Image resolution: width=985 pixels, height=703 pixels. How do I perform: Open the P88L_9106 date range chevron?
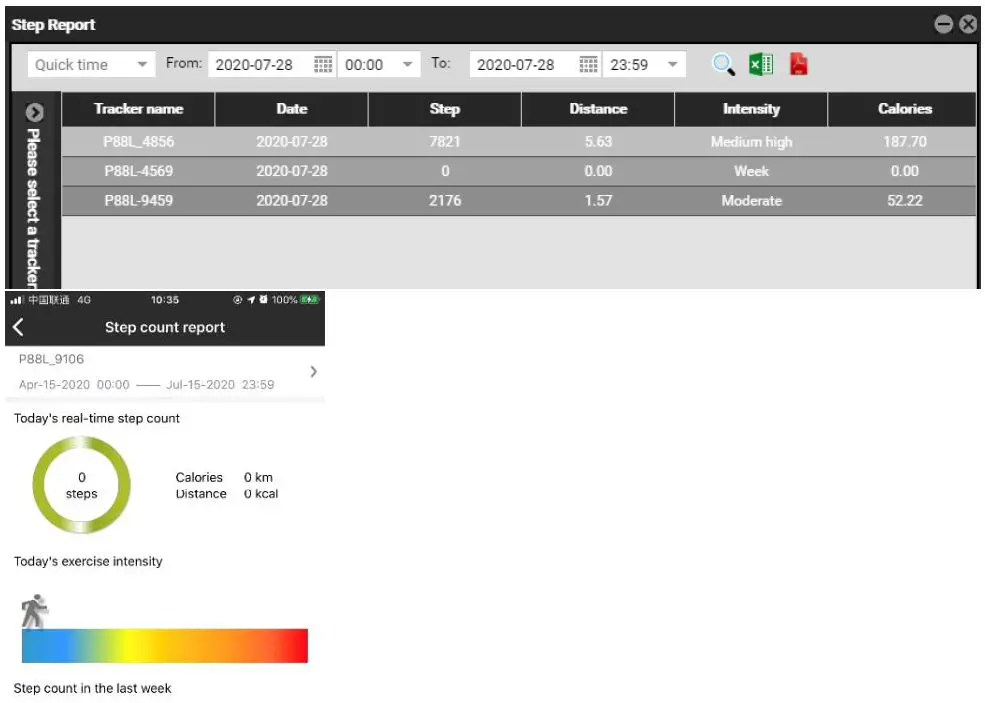click(313, 372)
